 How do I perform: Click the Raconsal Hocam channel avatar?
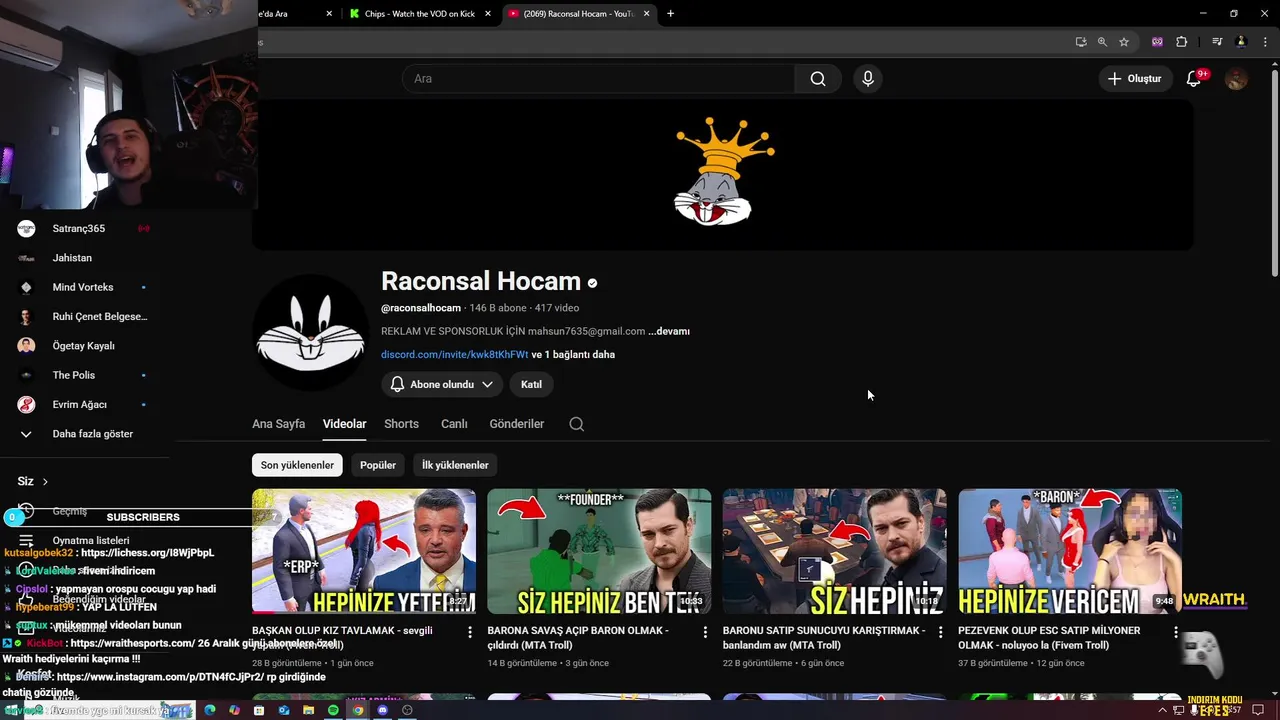pyautogui.click(x=311, y=334)
